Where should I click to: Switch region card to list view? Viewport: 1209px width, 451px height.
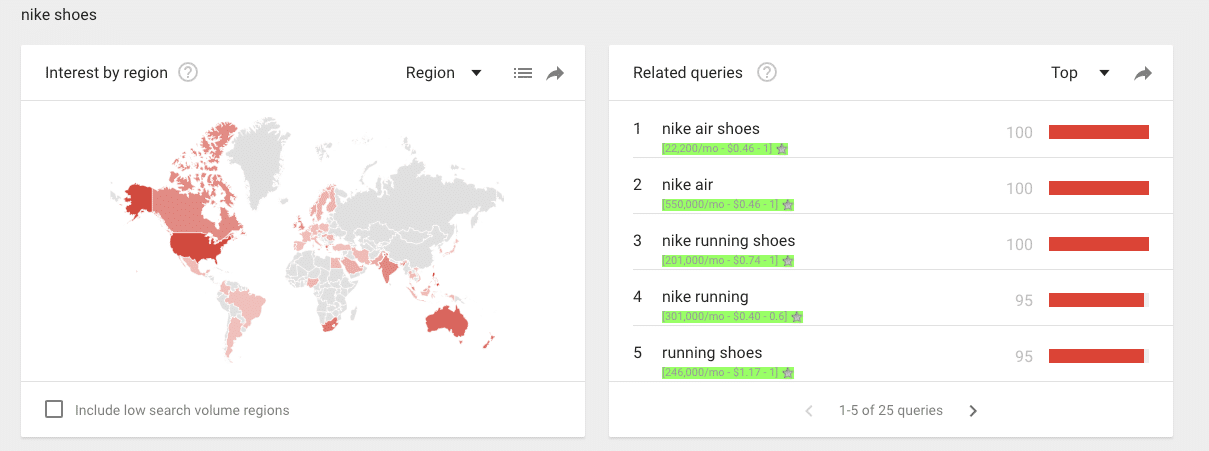(522, 73)
